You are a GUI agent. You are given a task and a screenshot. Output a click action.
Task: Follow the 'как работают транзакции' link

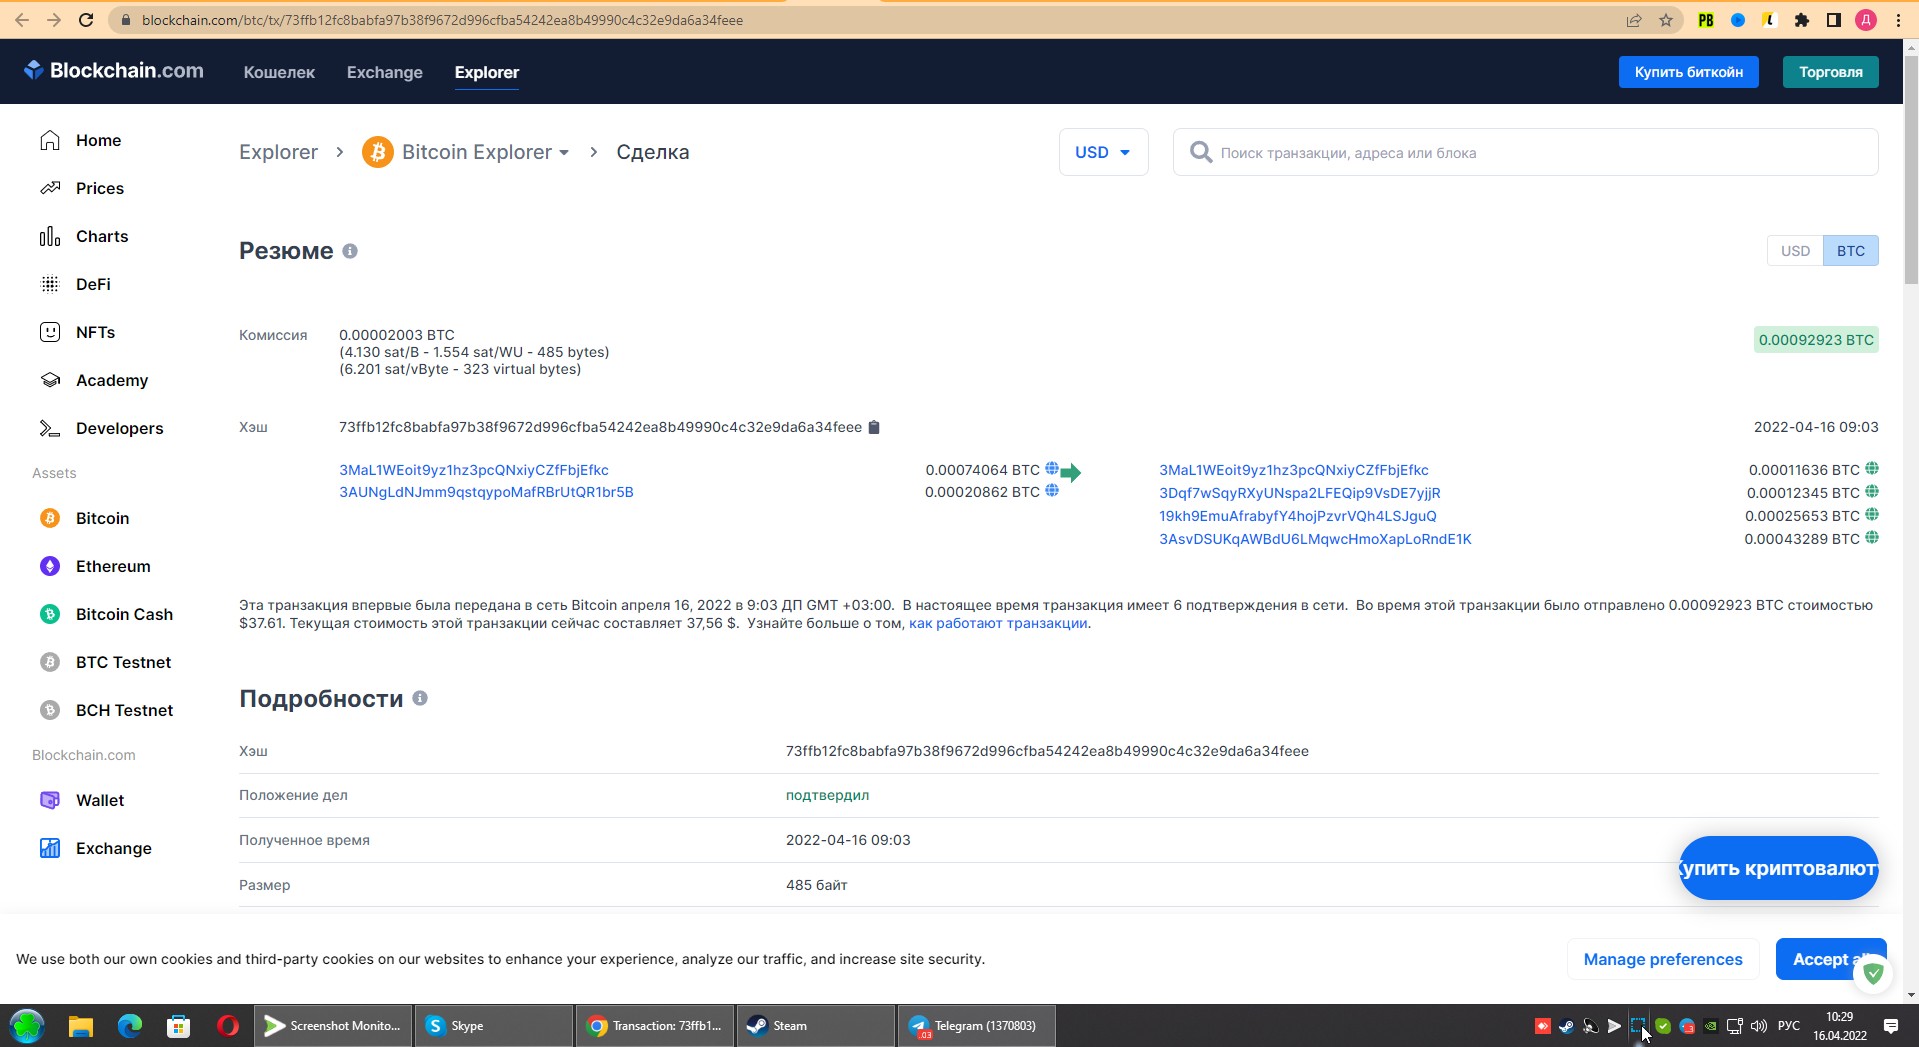[998, 623]
